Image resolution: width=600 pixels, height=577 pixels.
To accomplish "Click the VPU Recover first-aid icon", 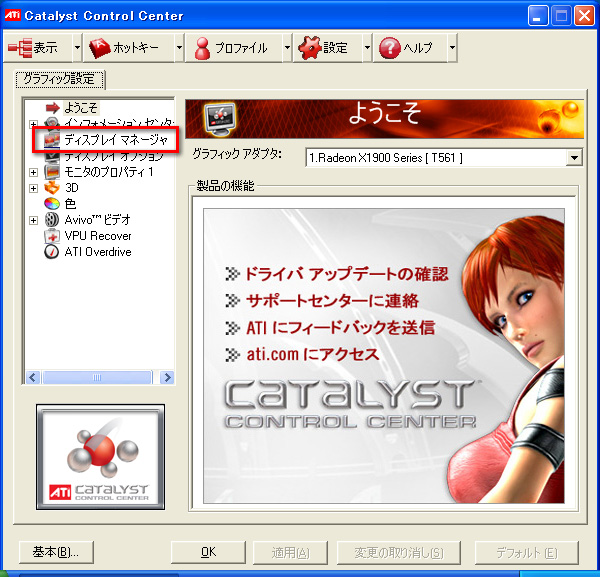I will [x=52, y=236].
